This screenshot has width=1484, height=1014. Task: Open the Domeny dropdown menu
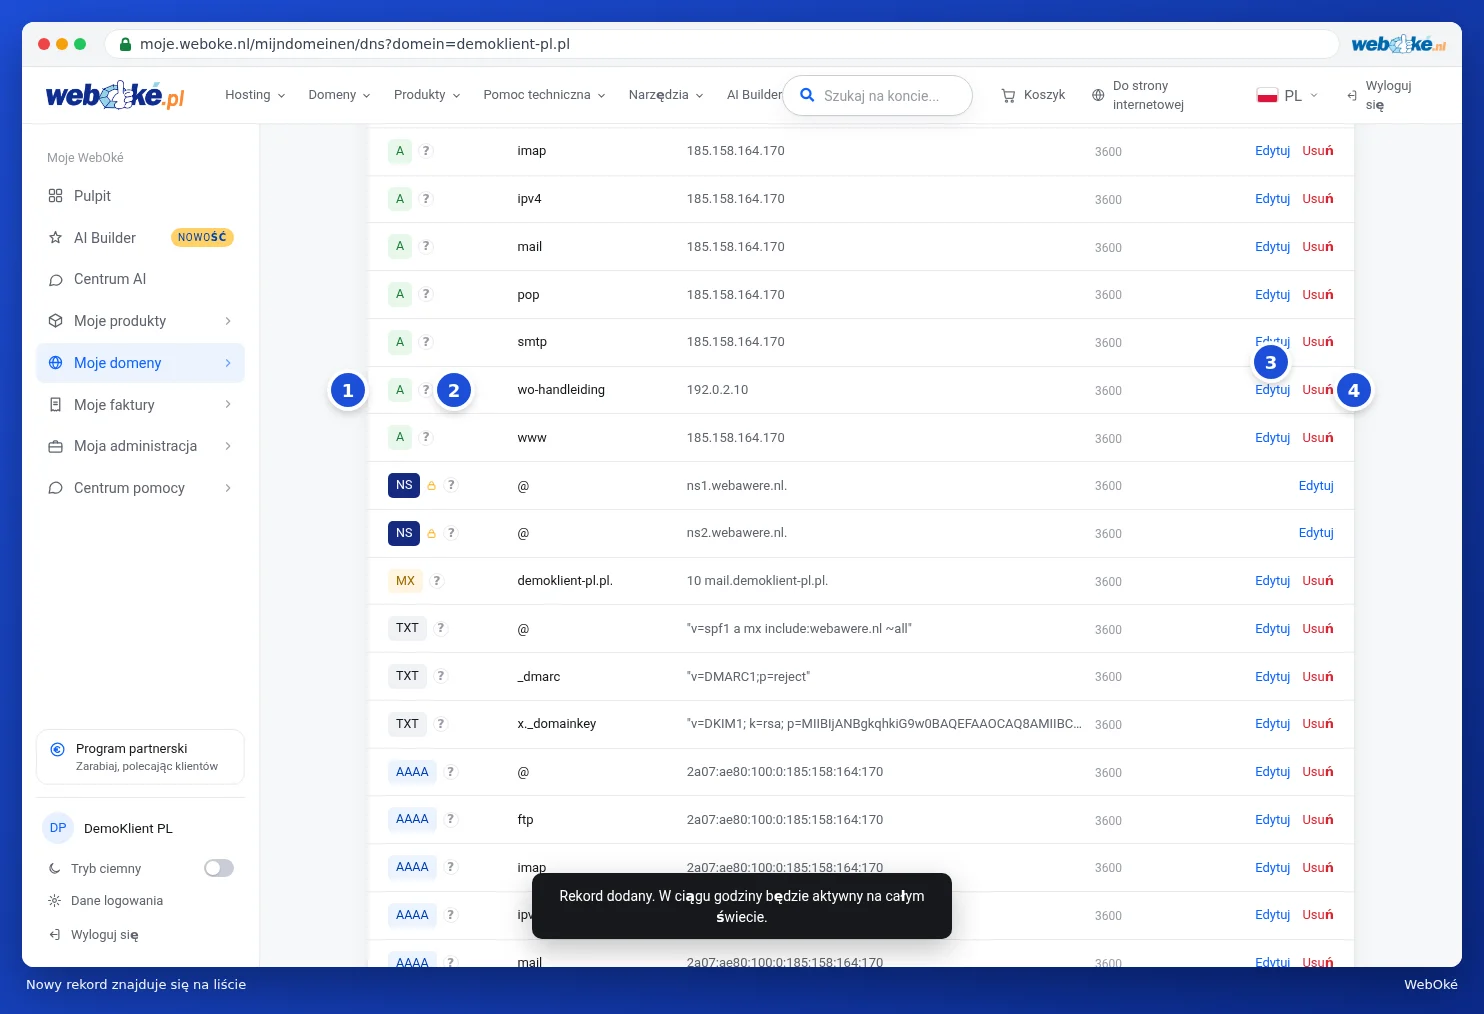tap(339, 95)
